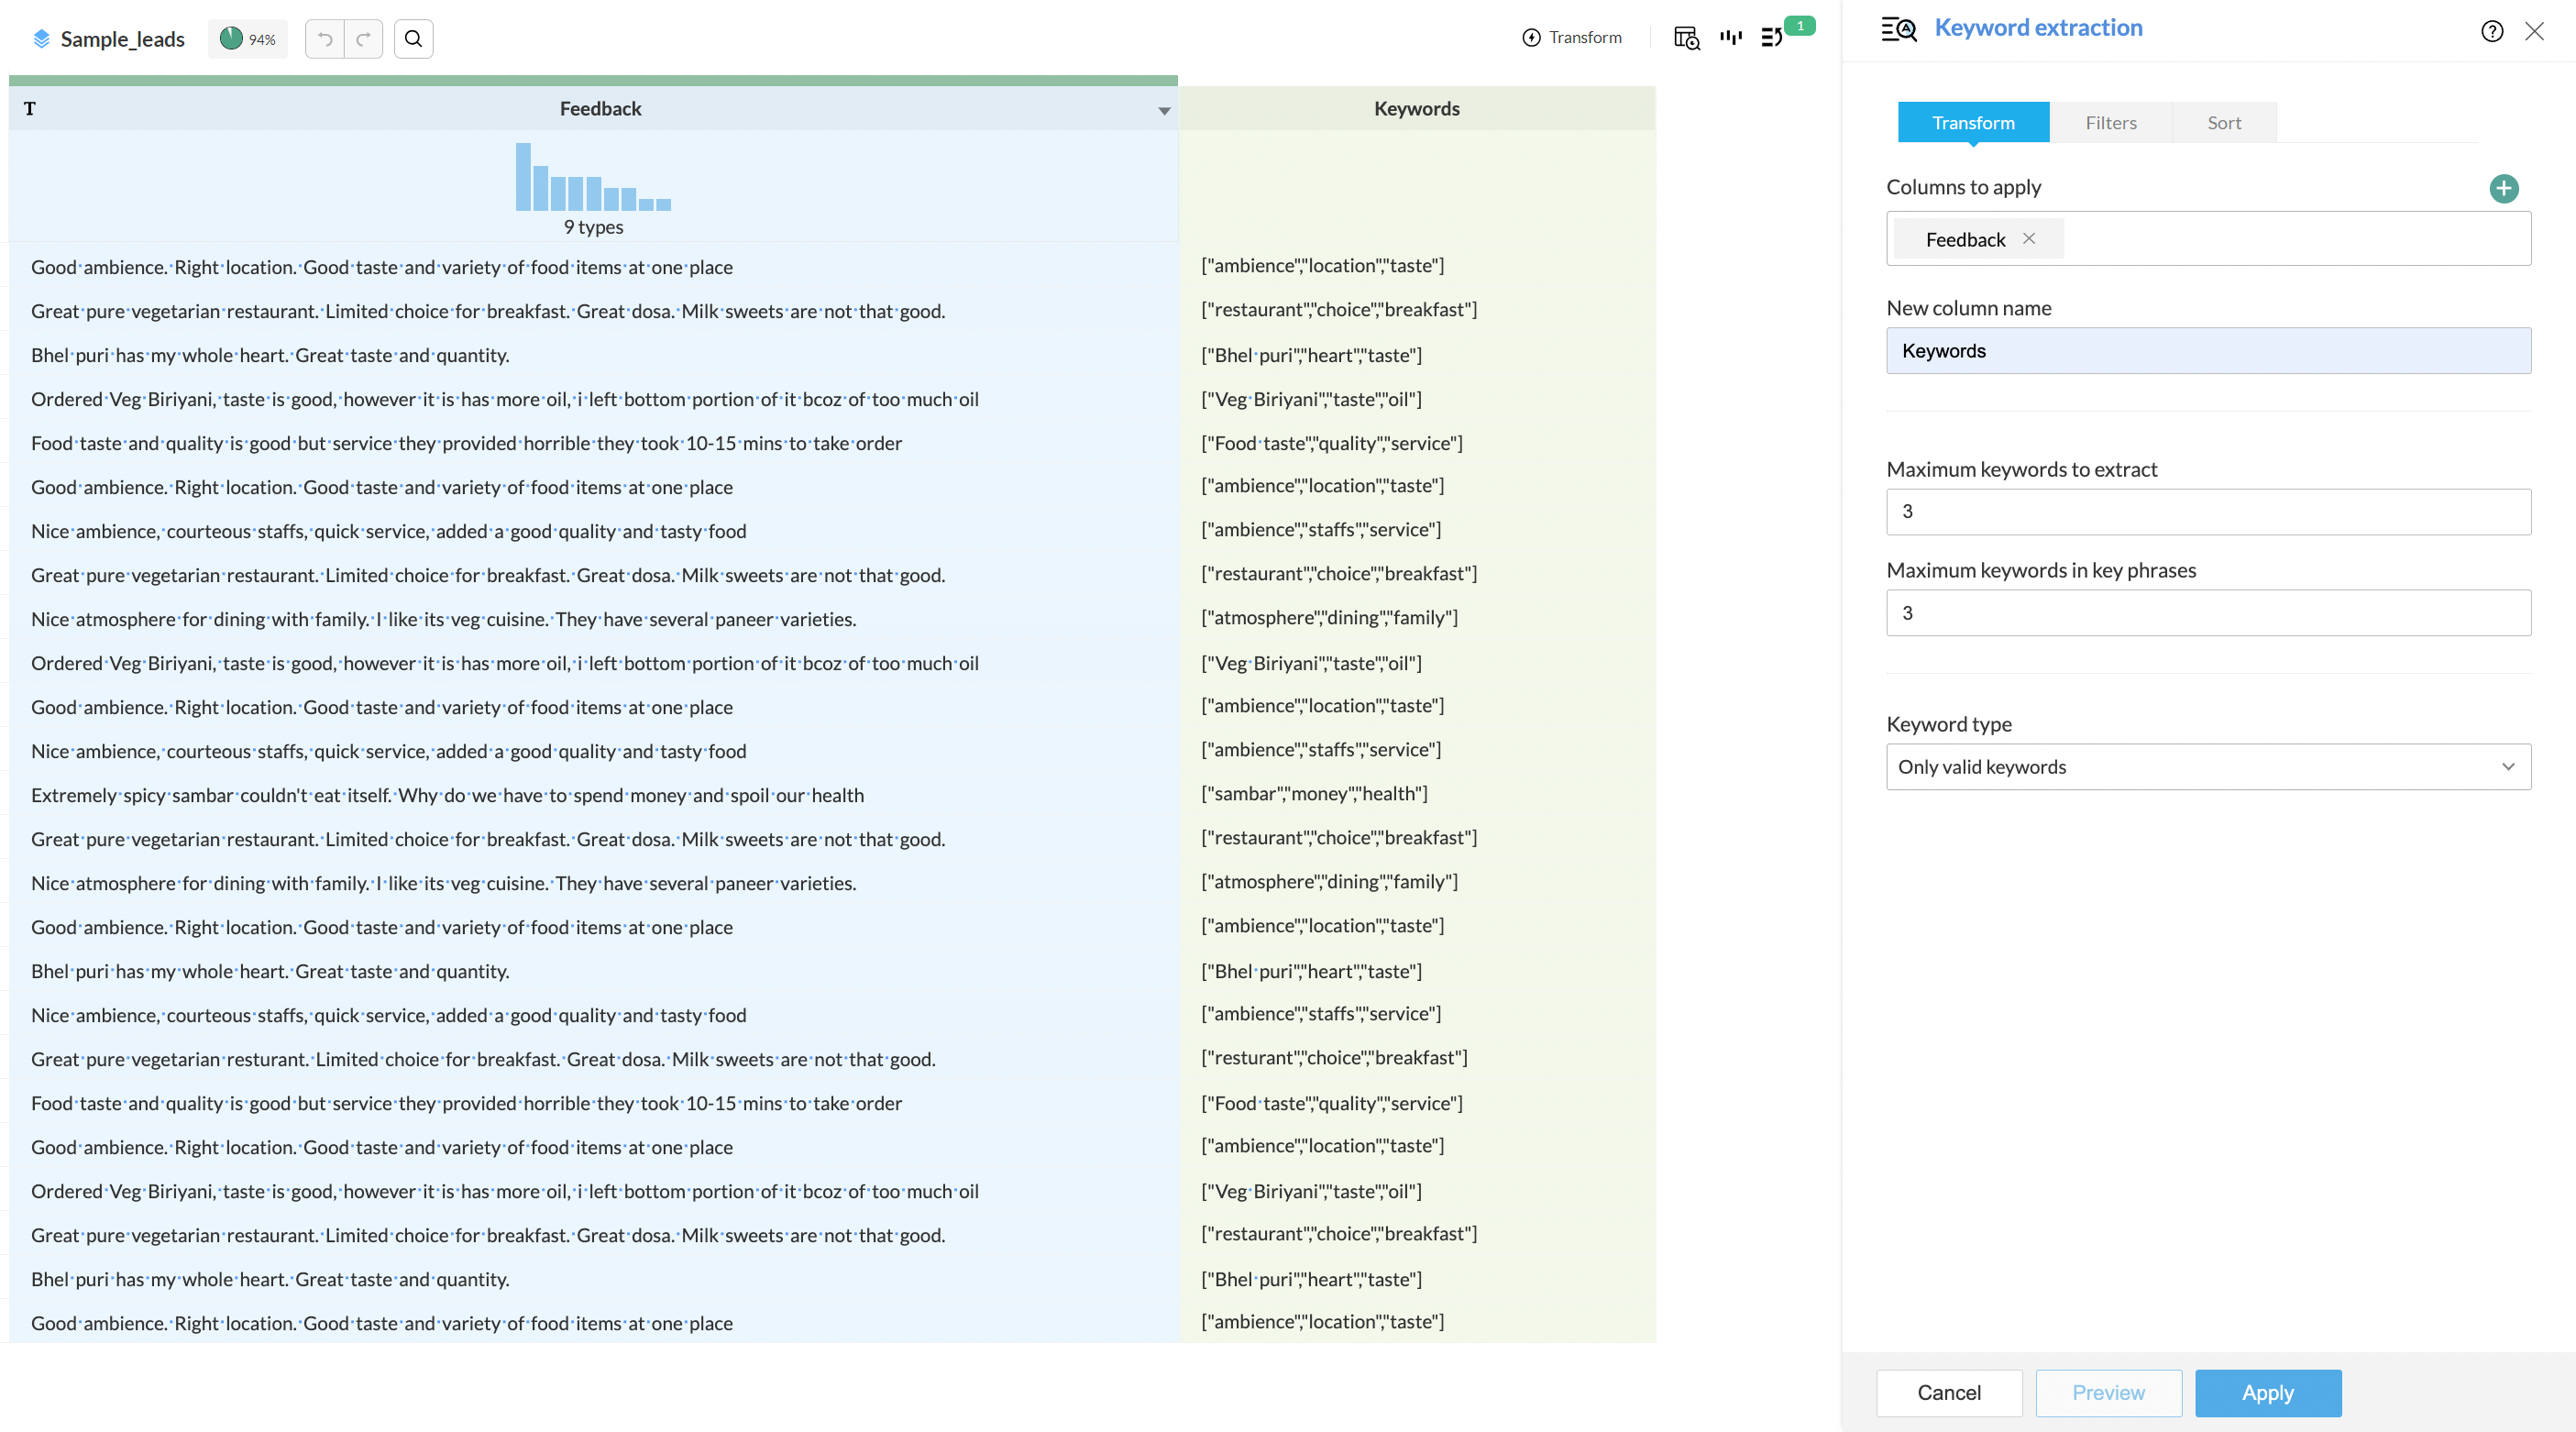The width and height of the screenshot is (2576, 1432).
Task: Remove Feedback chip from columns to apply
Action: (2029, 239)
